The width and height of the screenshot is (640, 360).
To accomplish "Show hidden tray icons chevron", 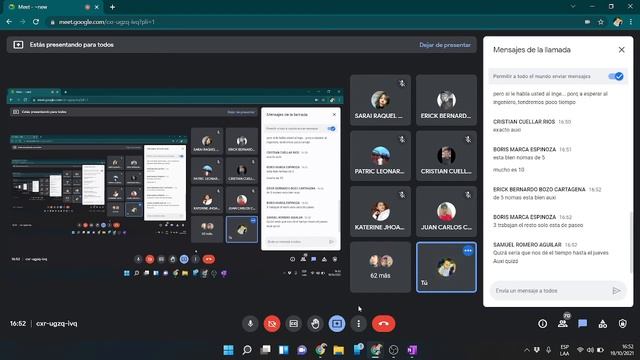I will [x=527, y=350].
